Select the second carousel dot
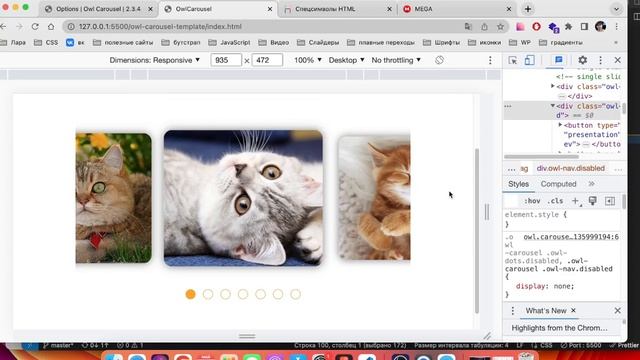This screenshot has width=640, height=360. (x=208, y=294)
